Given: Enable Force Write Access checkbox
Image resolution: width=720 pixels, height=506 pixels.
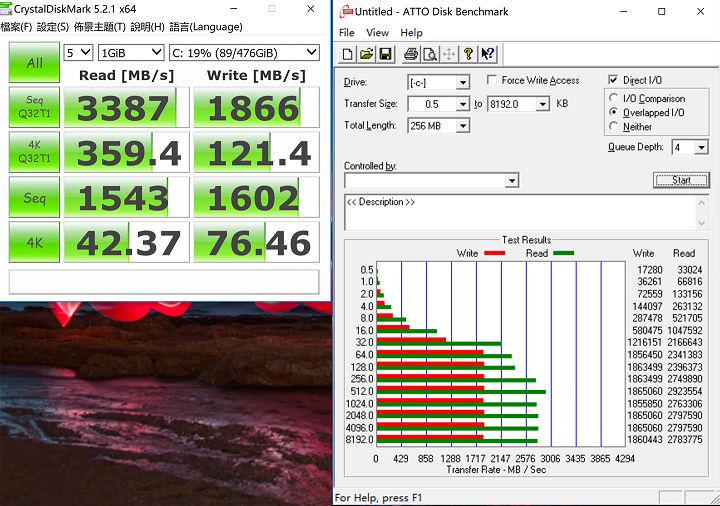Looking at the screenshot, I should [492, 80].
